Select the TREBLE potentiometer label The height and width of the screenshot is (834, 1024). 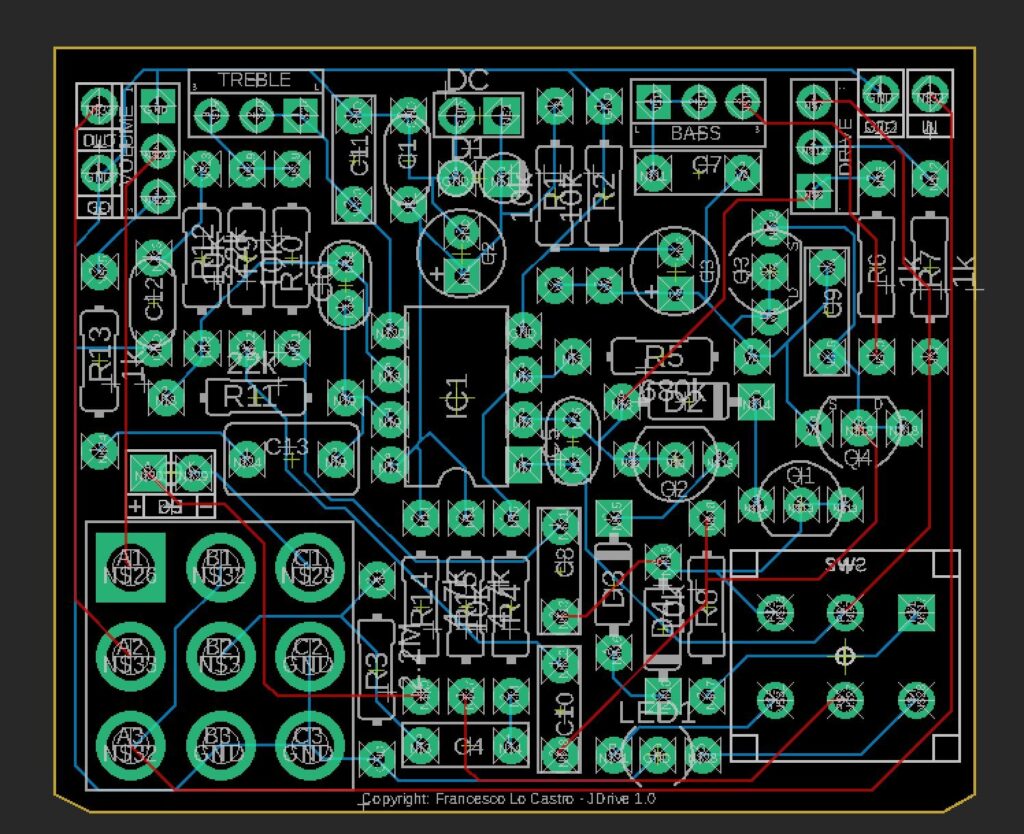(255, 80)
